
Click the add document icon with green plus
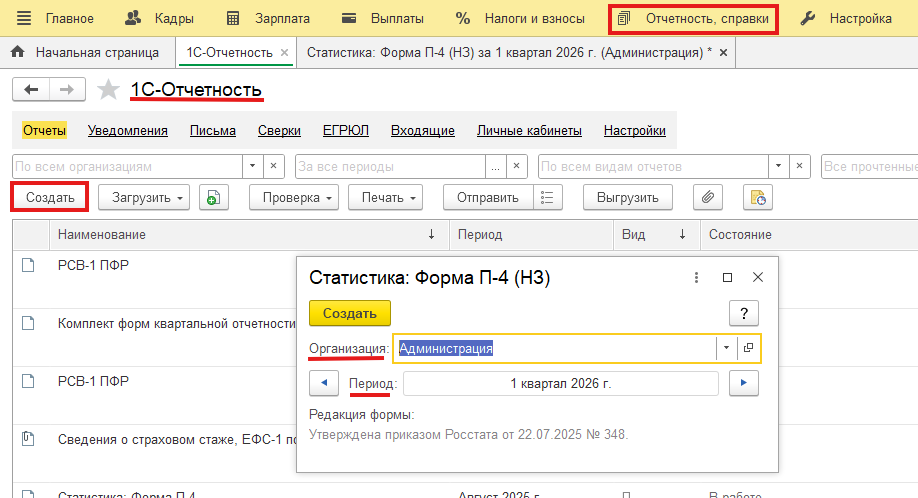[214, 197]
